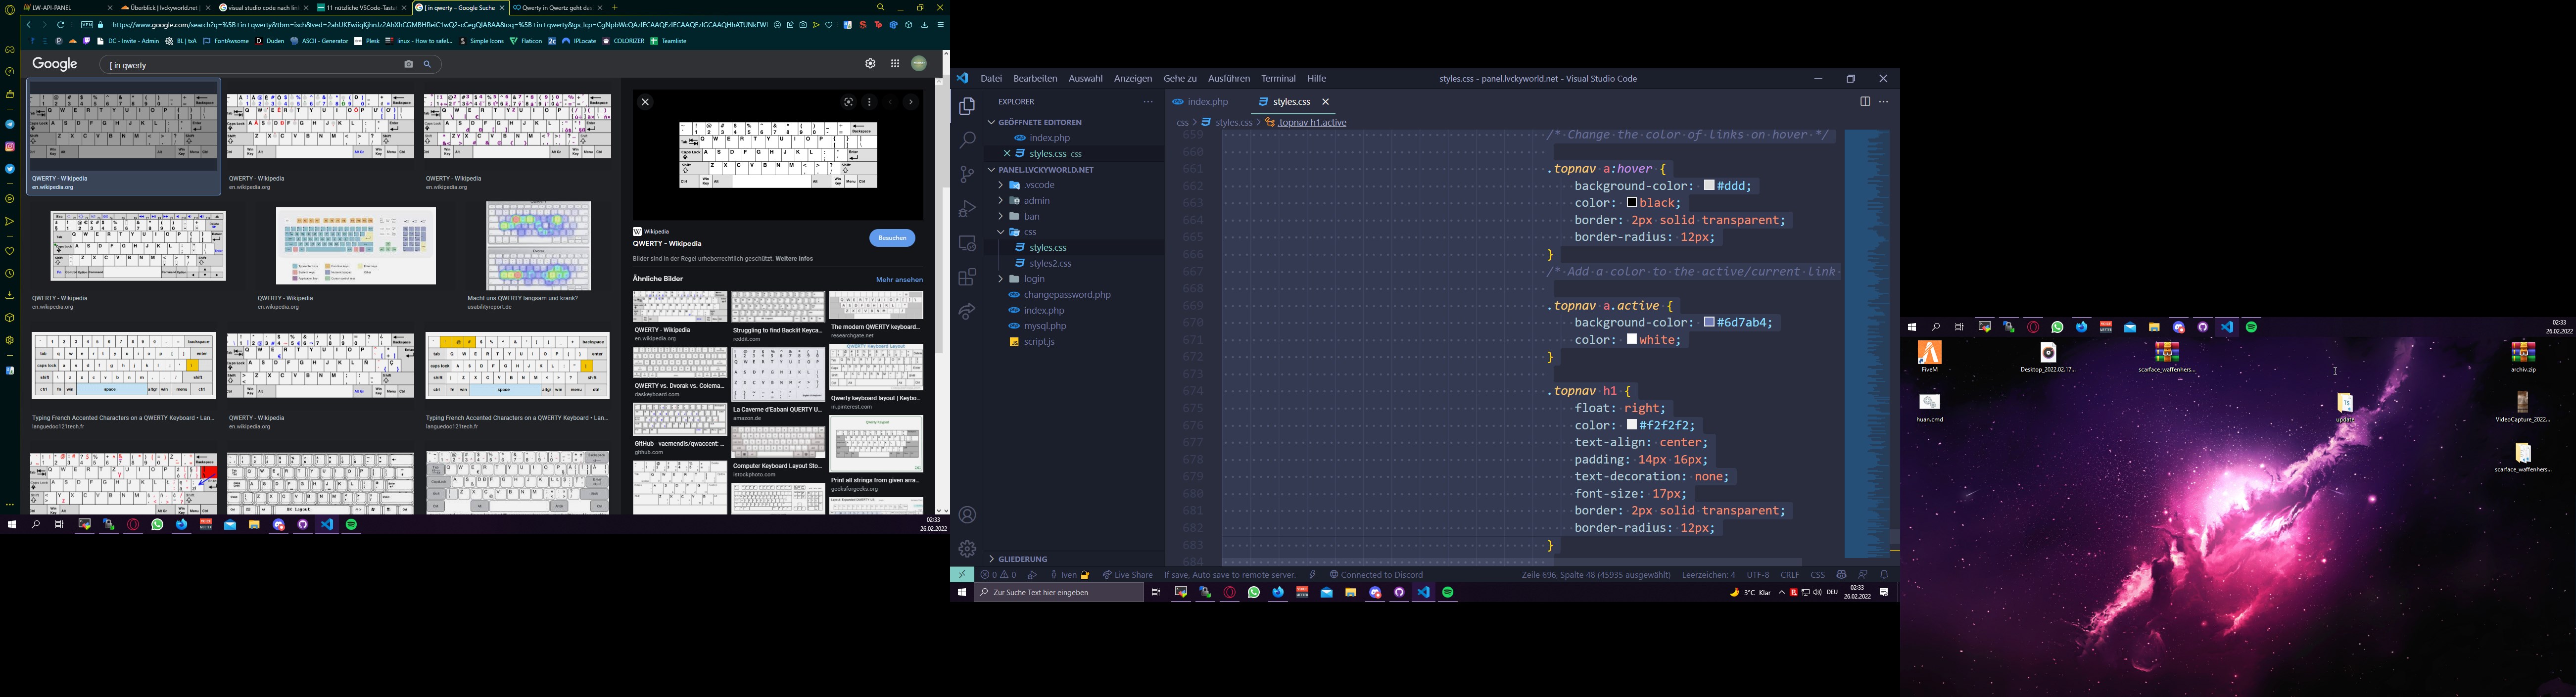2576x697 pixels.
Task: Click the Accounts icon in VS Code
Action: (x=967, y=515)
